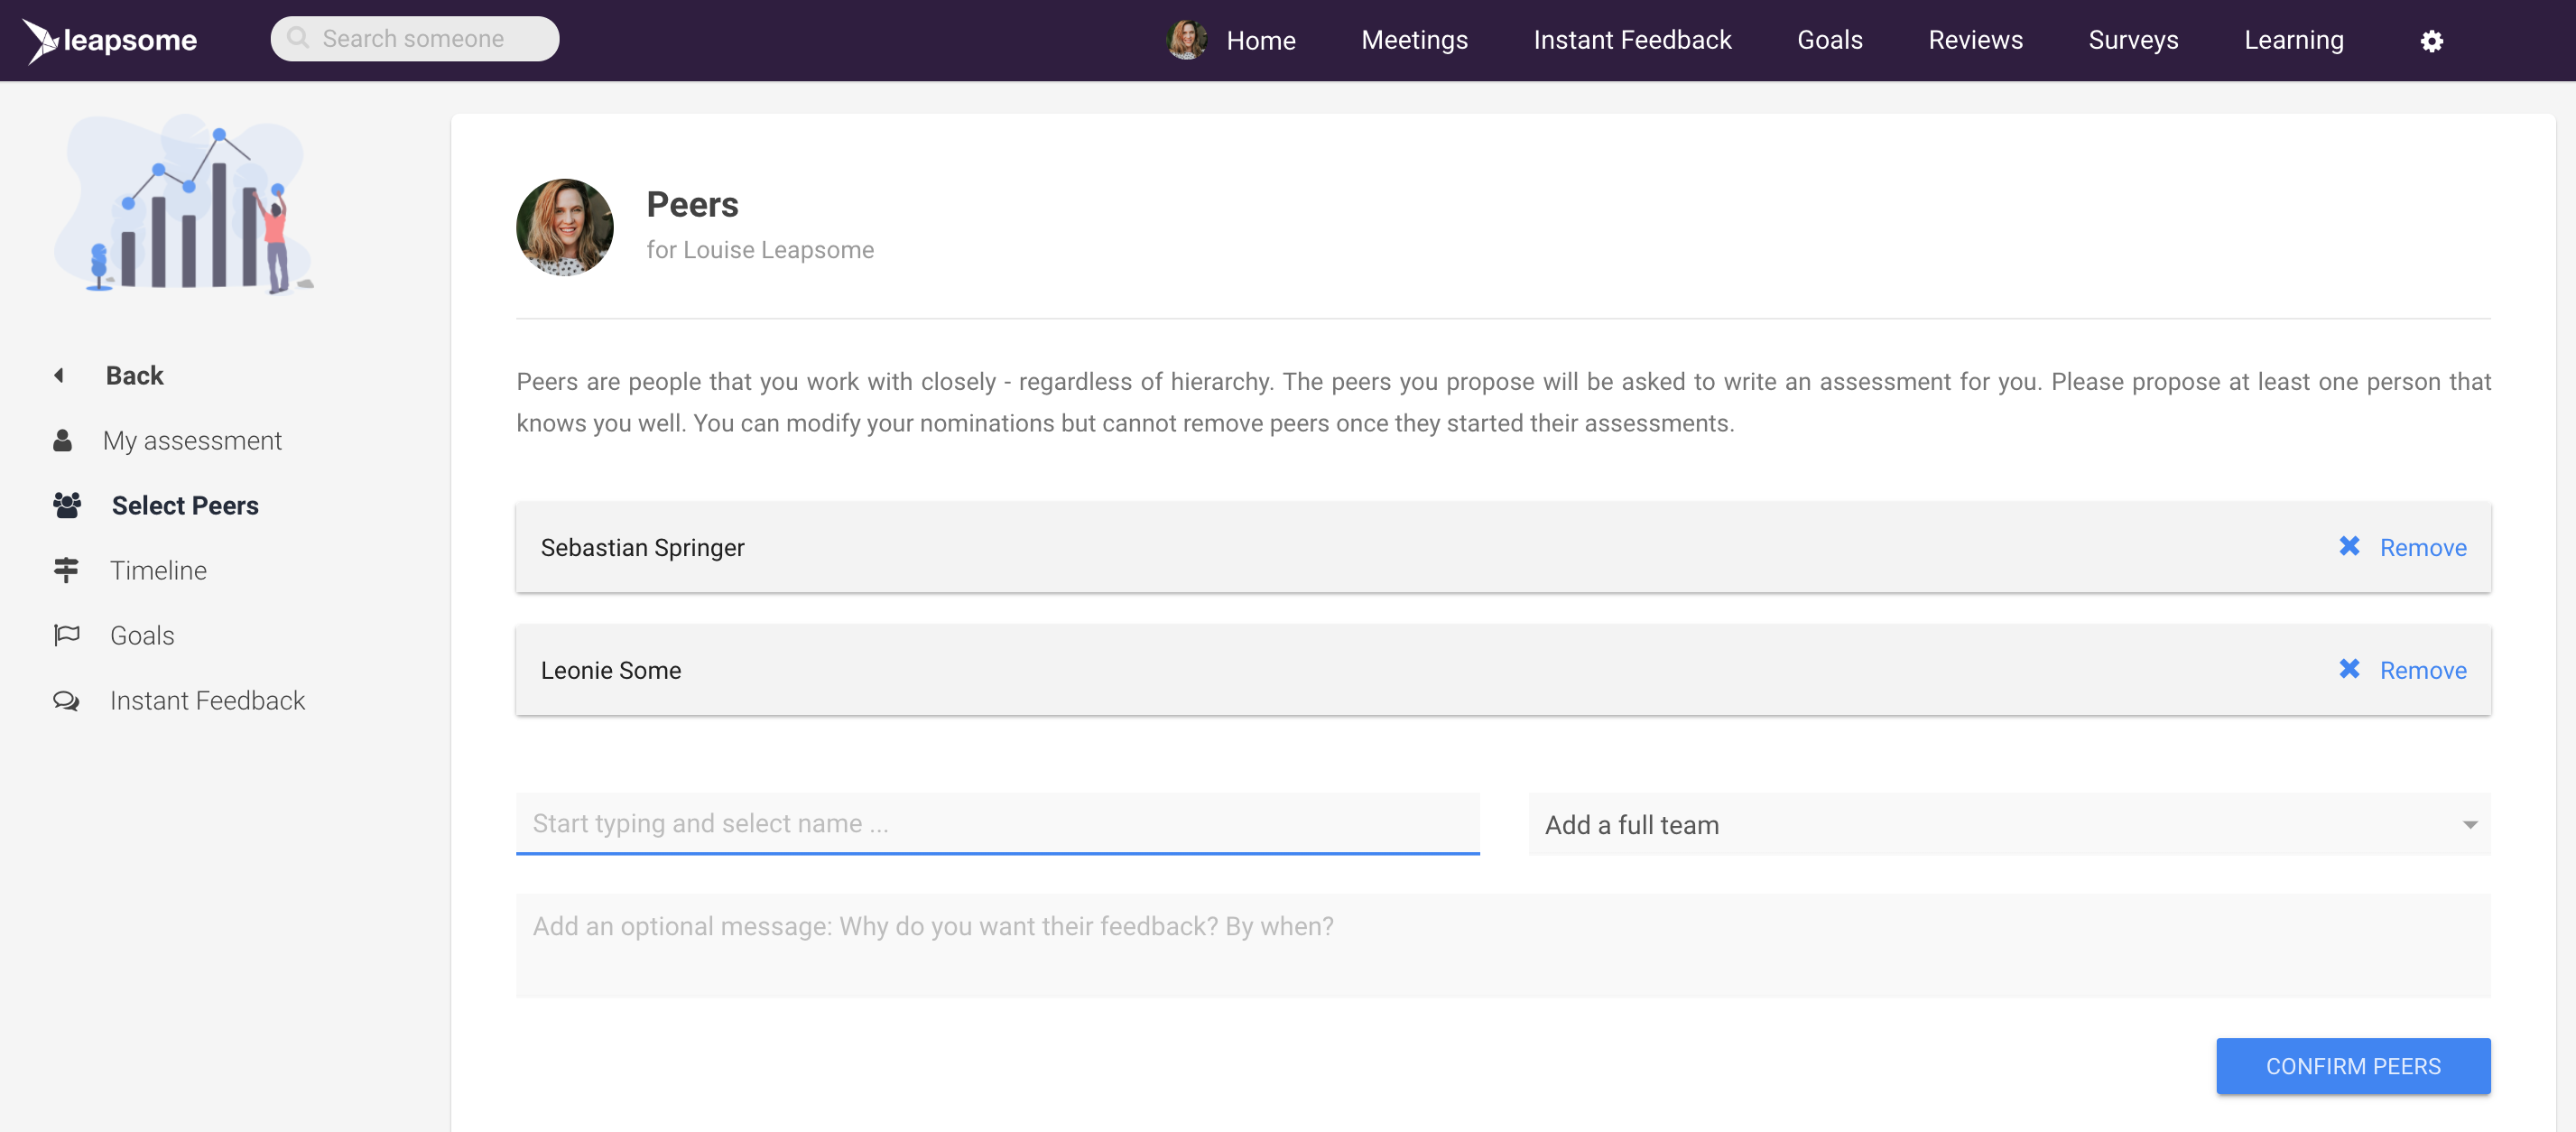Focus the optional message text area
Screen dimensions: 2576x1132
click(1503, 945)
